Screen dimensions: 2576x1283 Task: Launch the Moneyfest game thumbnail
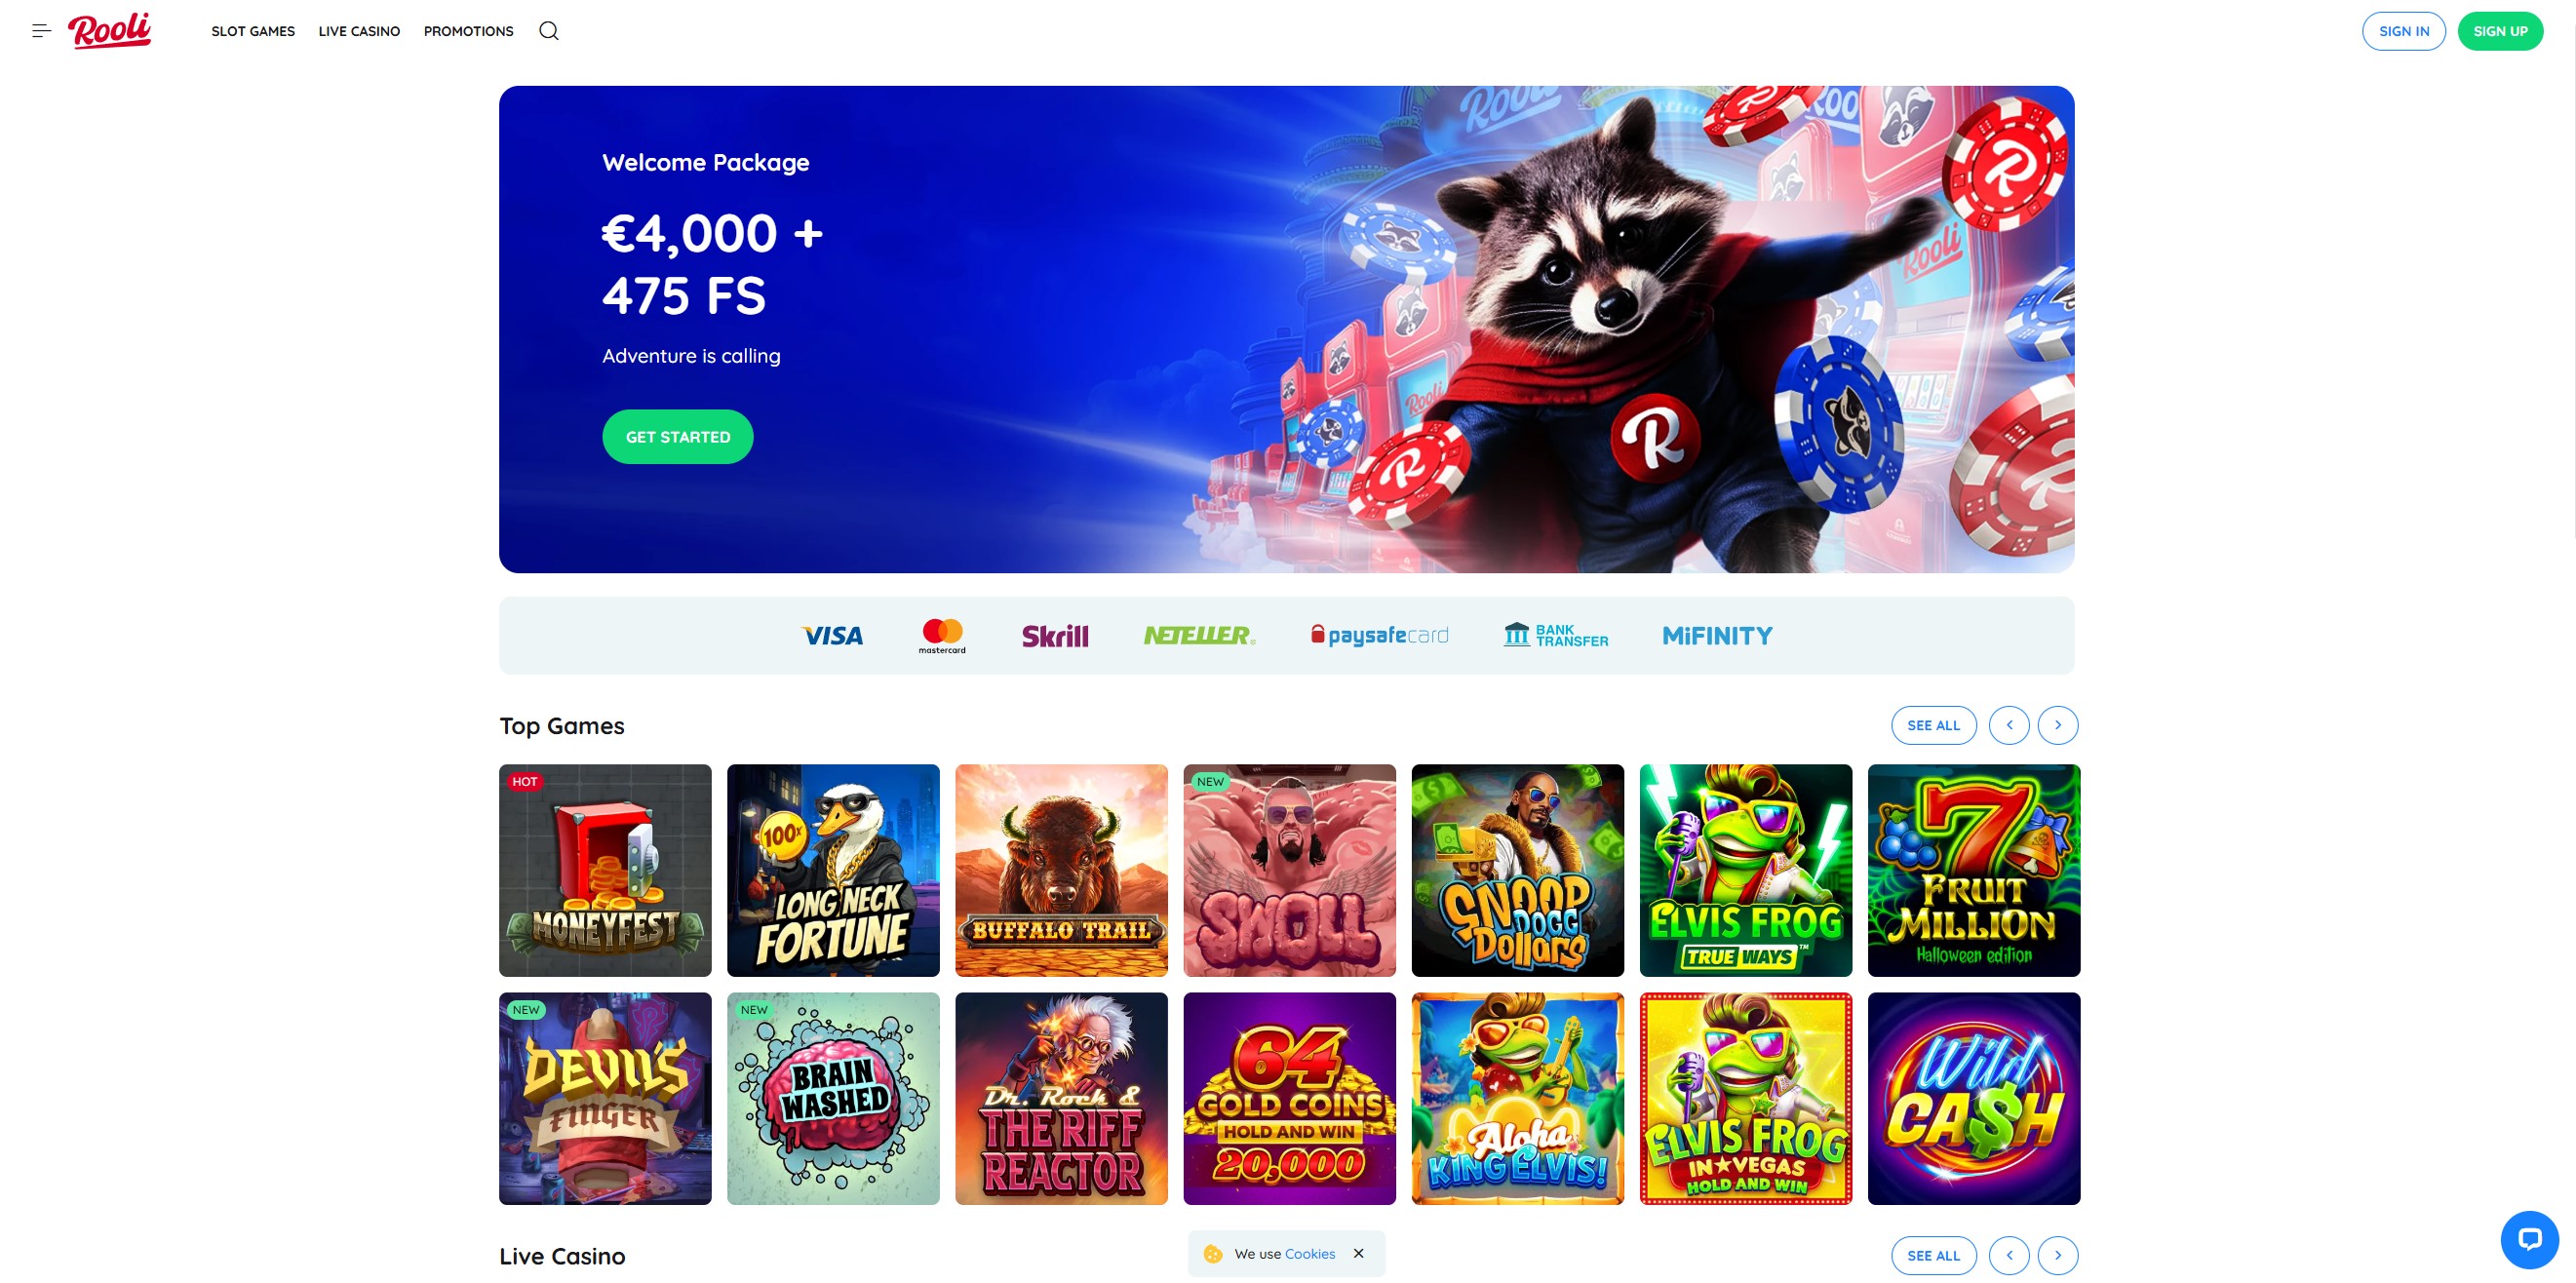pyautogui.click(x=605, y=870)
